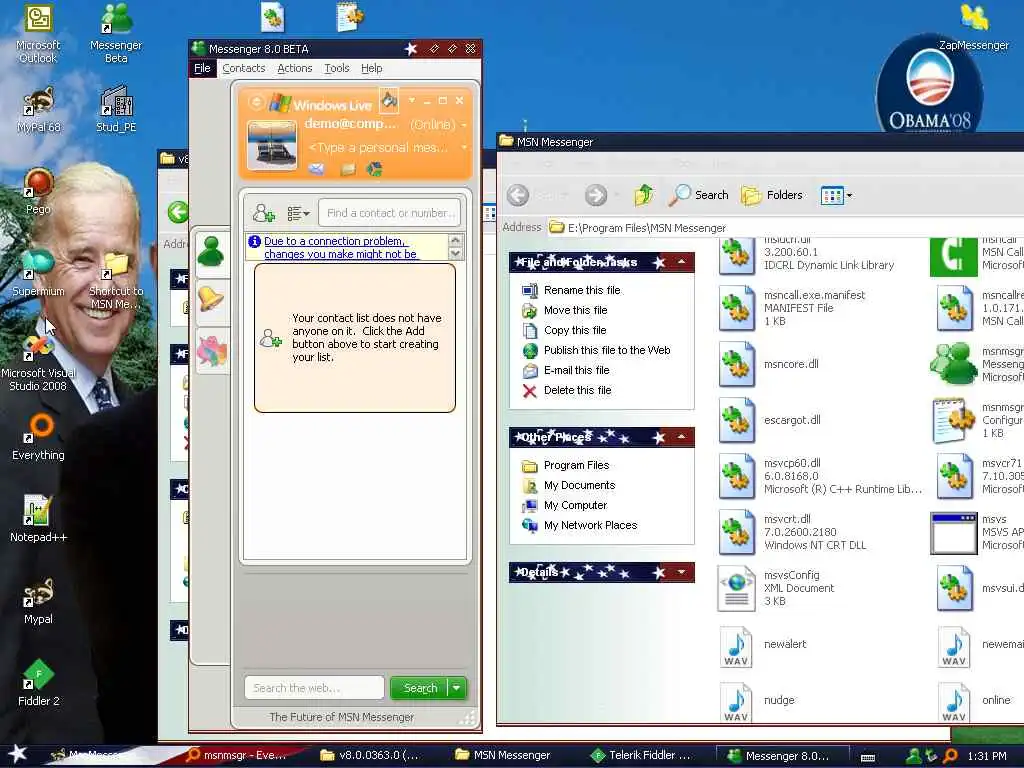Click the paint bucket color scheme icon
The width and height of the screenshot is (1024, 768).
pos(389,100)
